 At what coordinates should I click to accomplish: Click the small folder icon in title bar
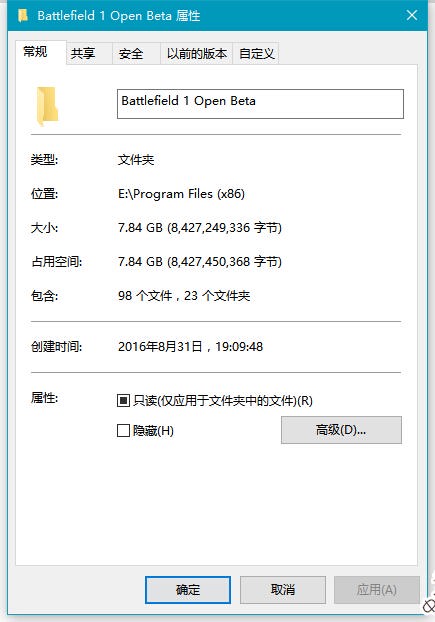(x=23, y=15)
